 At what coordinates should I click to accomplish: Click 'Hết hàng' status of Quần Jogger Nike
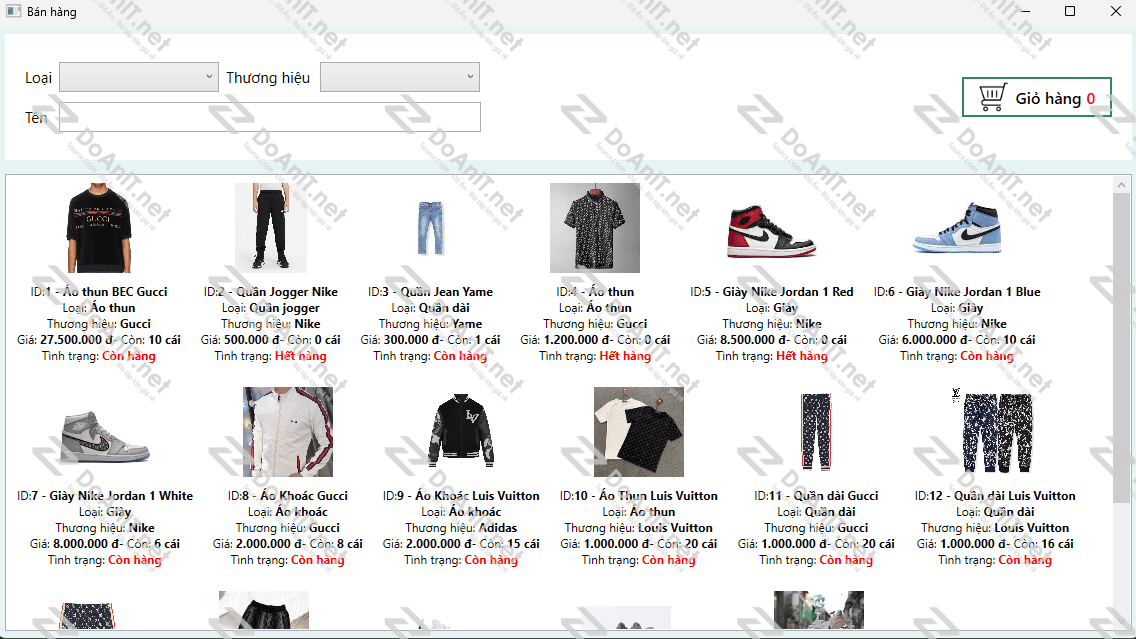301,356
